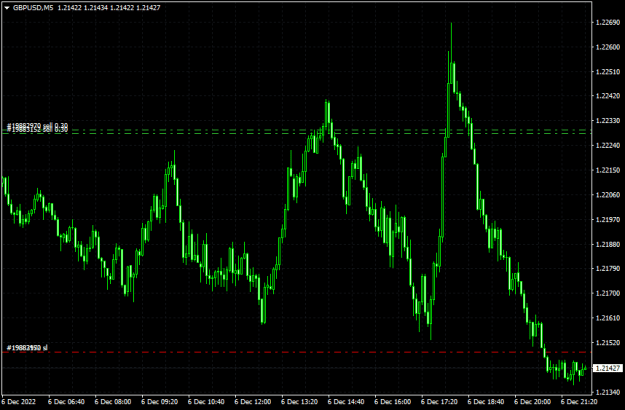Click price level 1.21700 on the price axis
Screen dimensions: 625x410
(x=607, y=293)
